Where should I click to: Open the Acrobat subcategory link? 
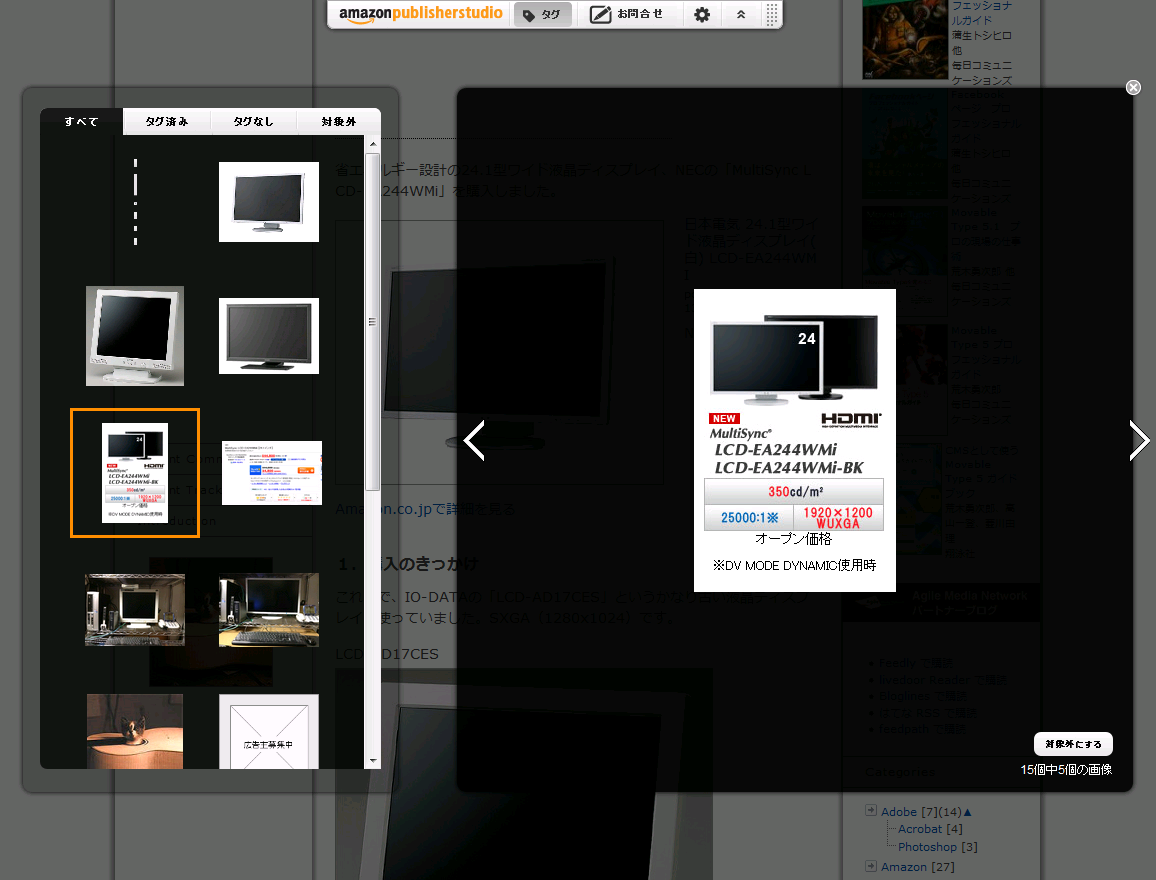coord(920,829)
